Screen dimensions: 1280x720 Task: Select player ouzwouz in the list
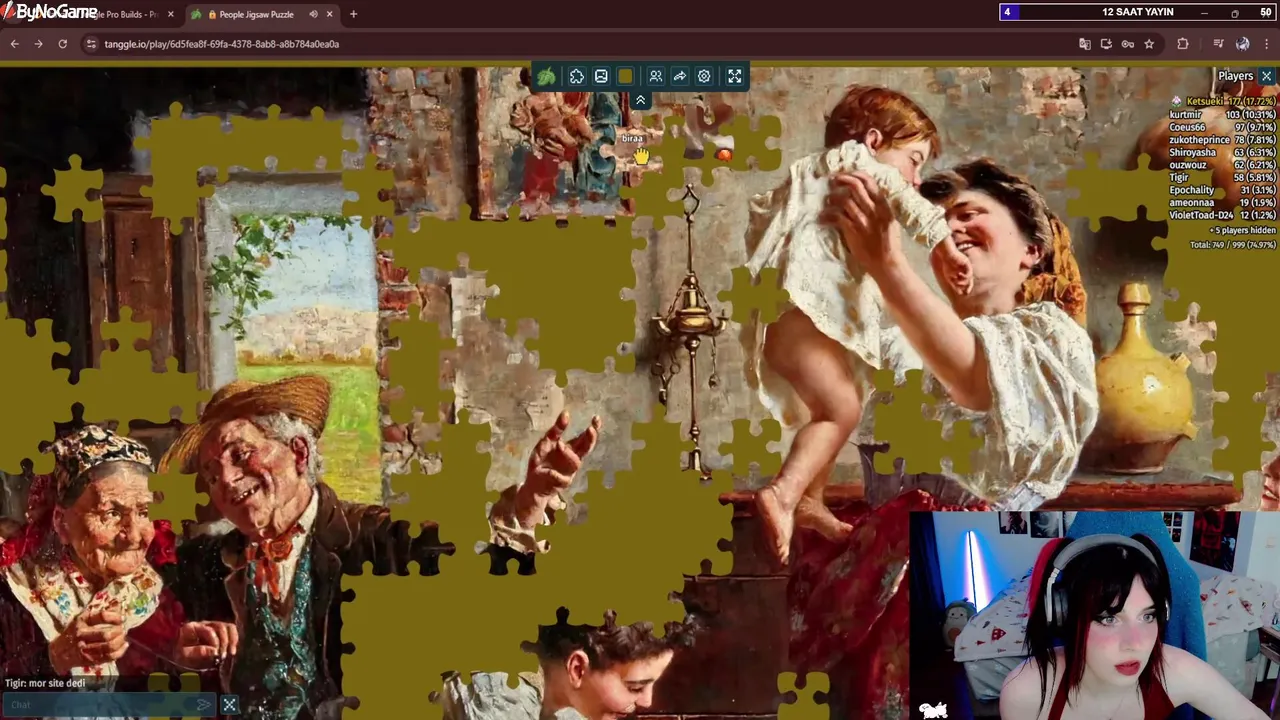coord(1222,165)
